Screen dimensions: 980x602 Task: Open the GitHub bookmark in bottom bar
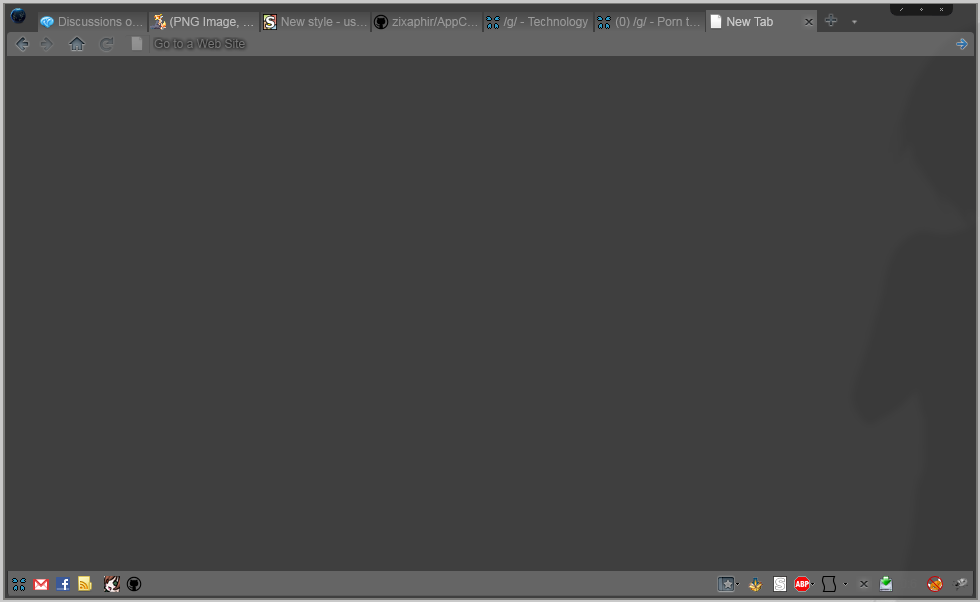tap(134, 584)
